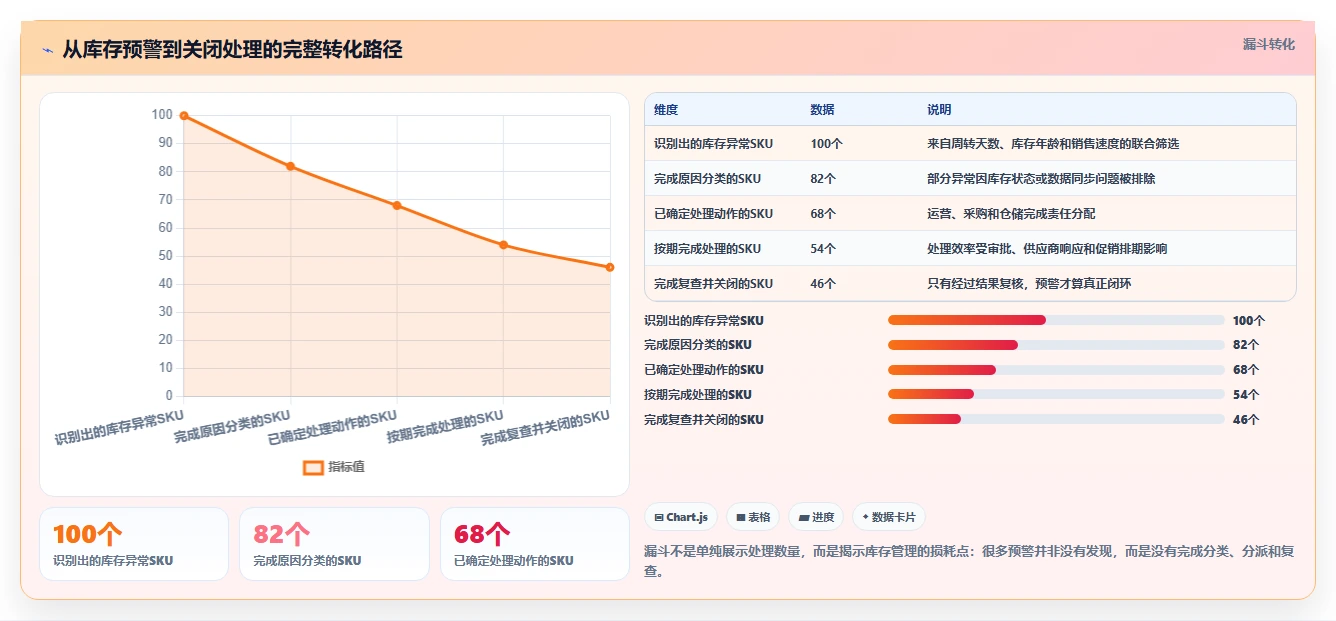Click description 来自周转天数、库存年龄和销售速度的联合筛选

click(x=1053, y=144)
